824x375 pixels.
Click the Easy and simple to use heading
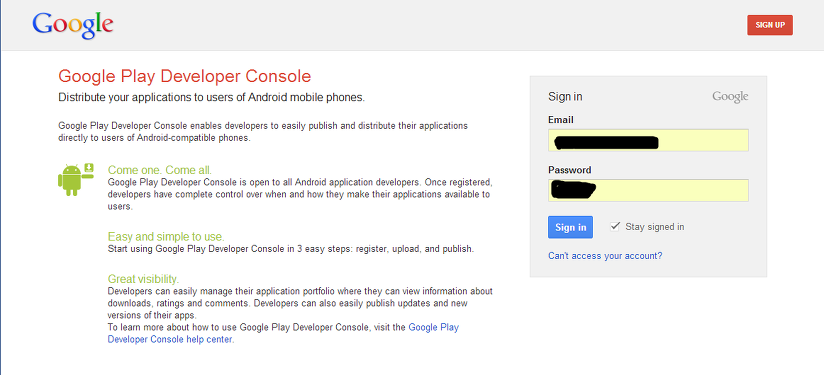click(x=166, y=236)
